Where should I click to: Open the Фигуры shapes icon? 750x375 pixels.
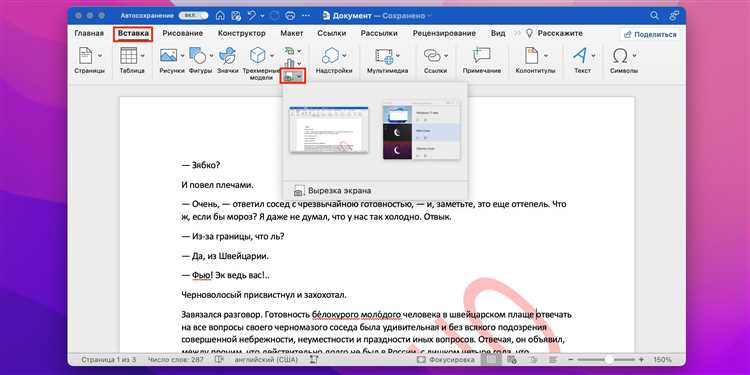point(197,56)
